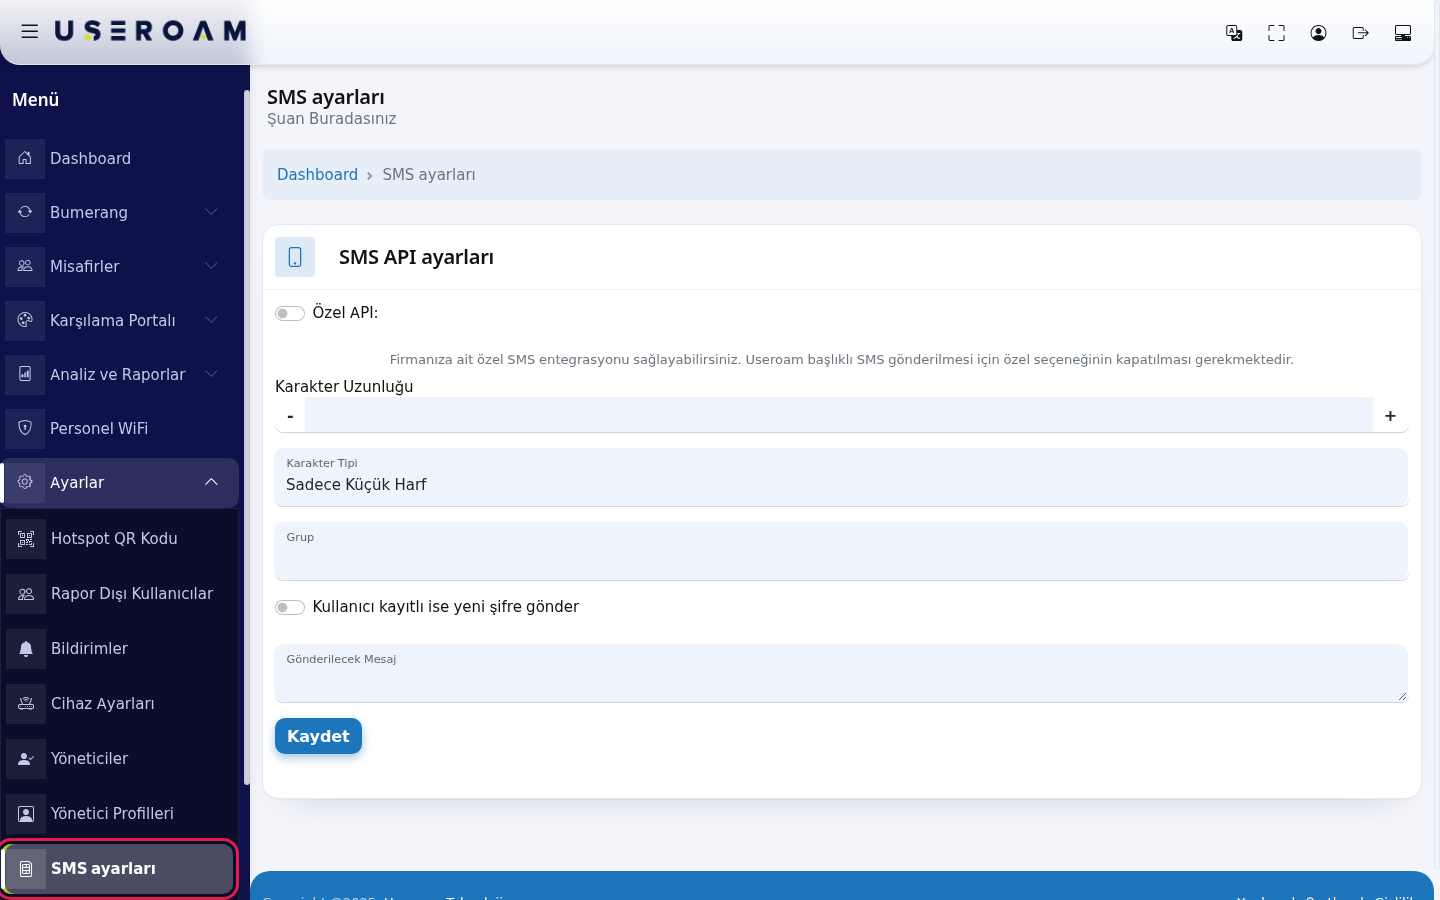The image size is (1440, 900).
Task: Click the Analiz ve Raporlar chart icon
Action: (25, 374)
